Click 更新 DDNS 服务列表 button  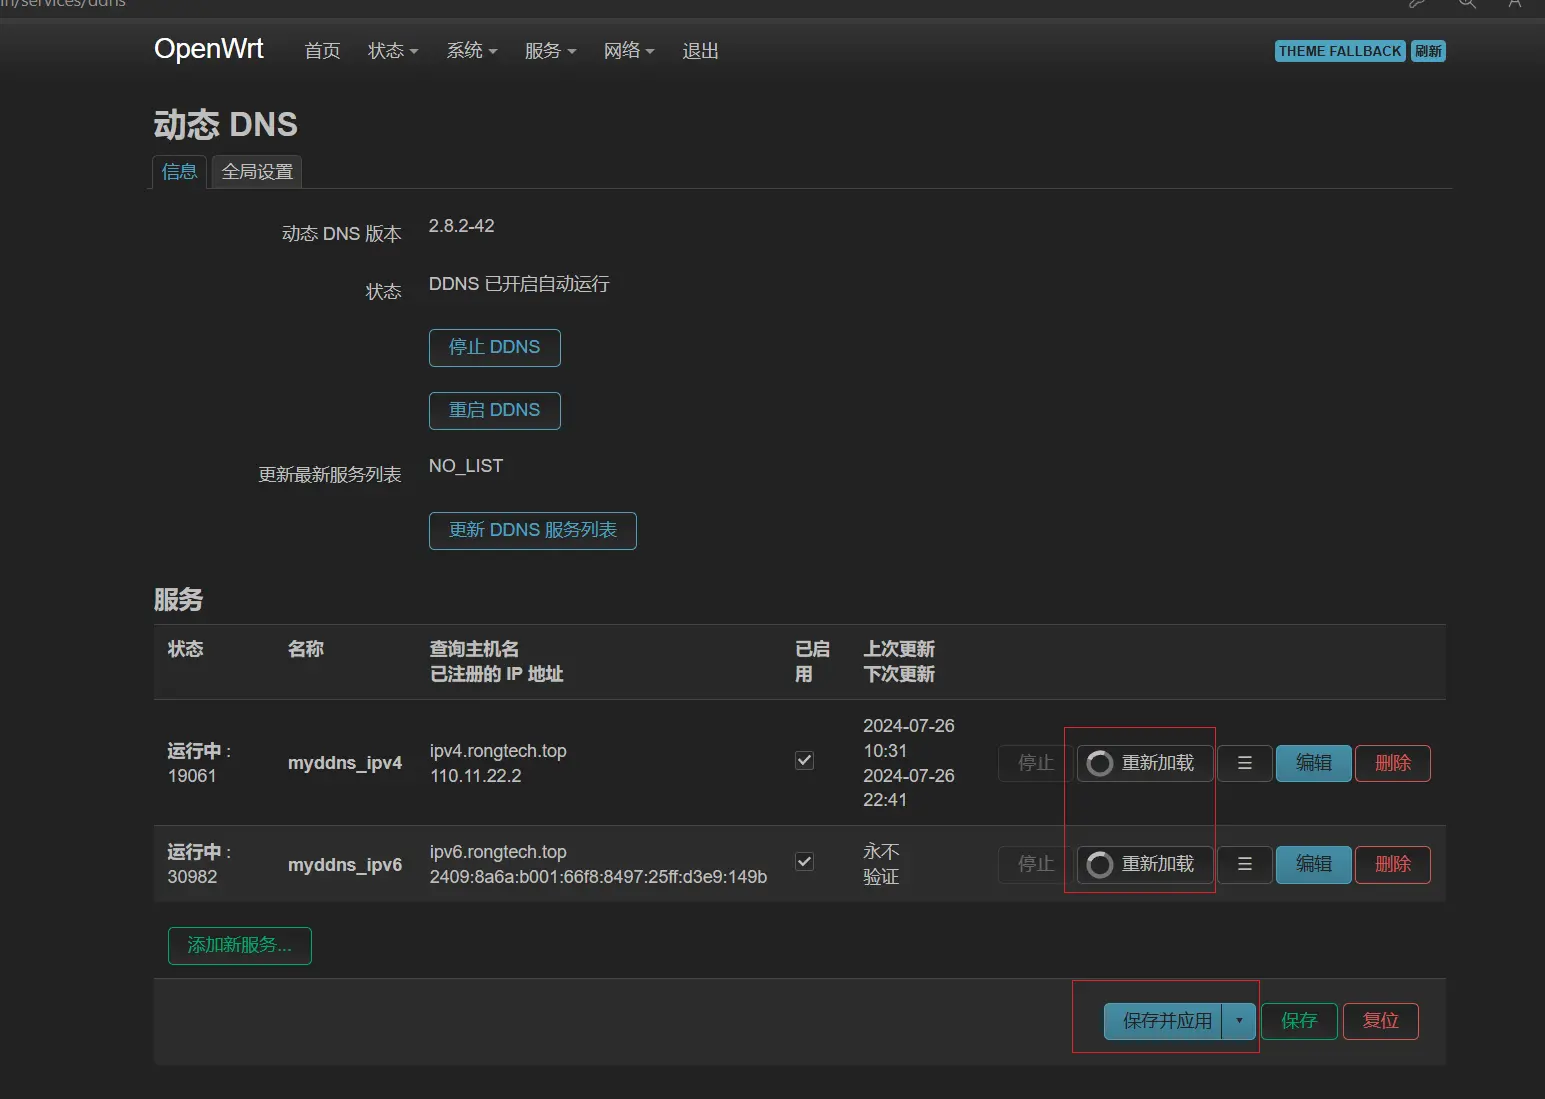532,530
